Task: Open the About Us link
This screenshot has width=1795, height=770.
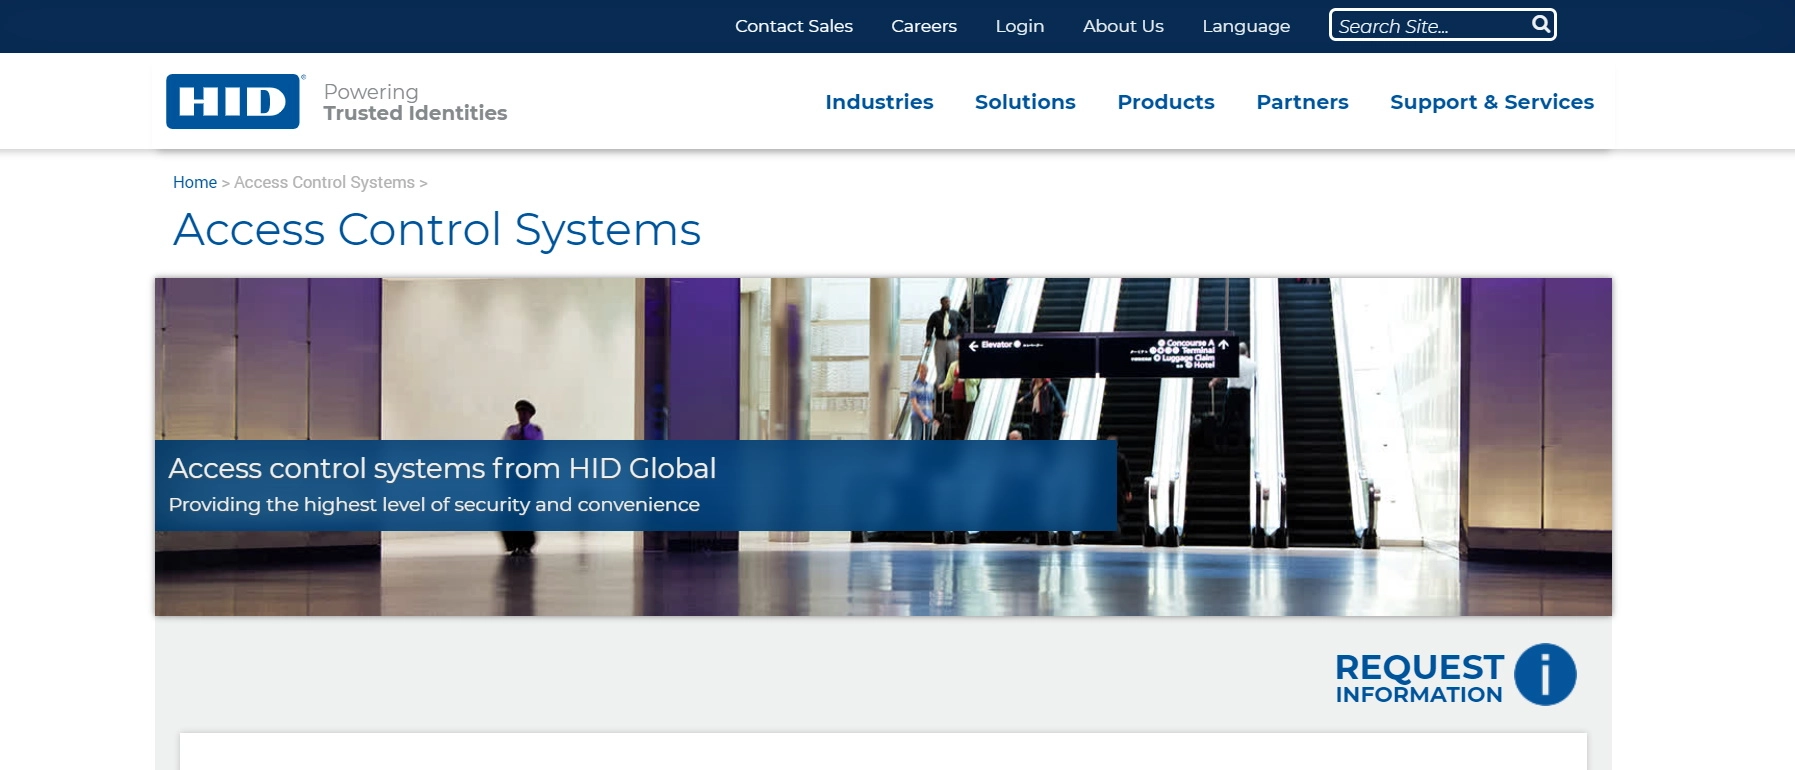Action: (x=1123, y=26)
